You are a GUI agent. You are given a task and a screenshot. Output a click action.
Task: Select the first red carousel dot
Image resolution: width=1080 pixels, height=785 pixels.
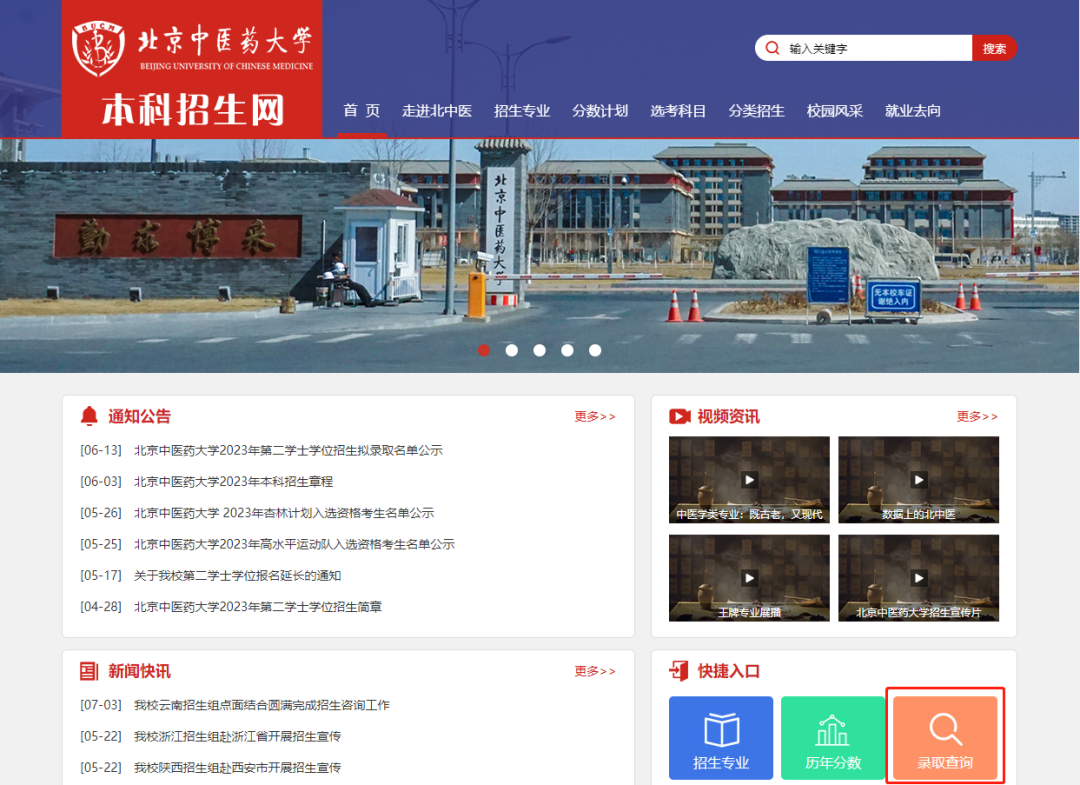click(x=484, y=350)
